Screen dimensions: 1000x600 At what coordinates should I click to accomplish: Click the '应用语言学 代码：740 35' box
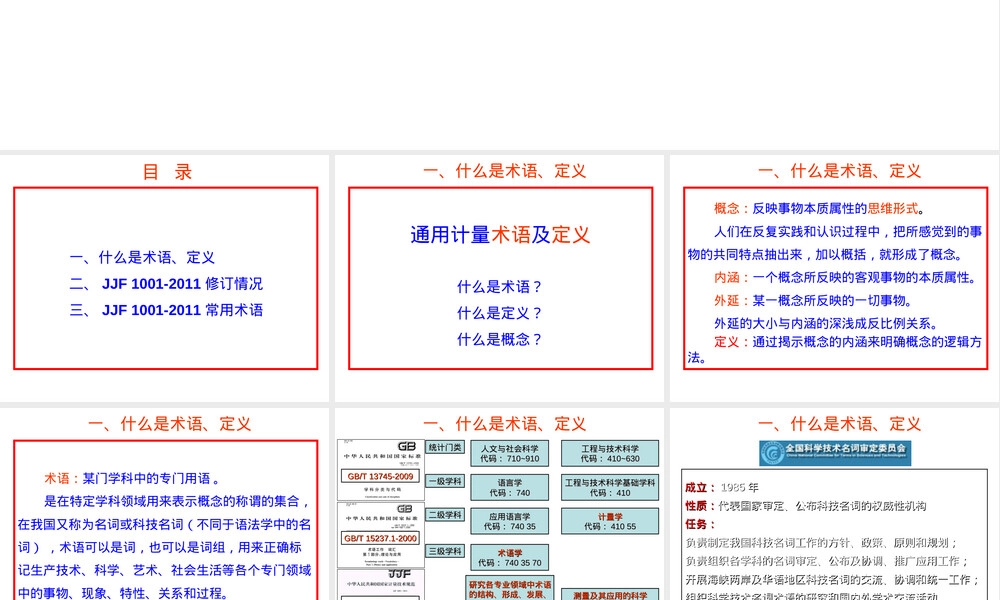(510, 522)
